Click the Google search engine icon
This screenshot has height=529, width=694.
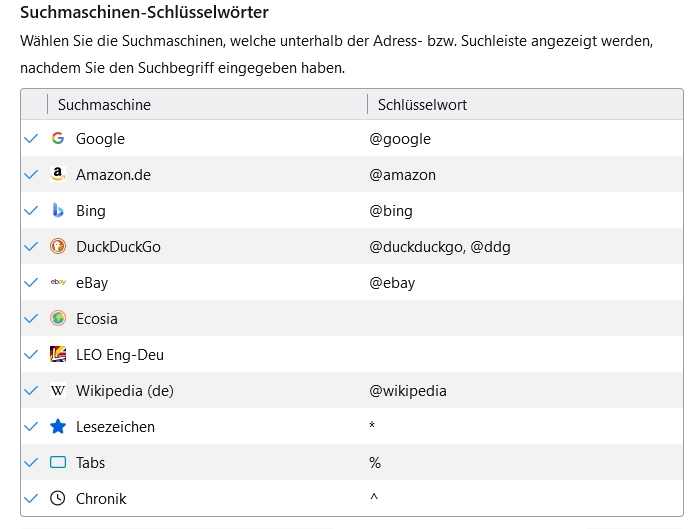click(x=58, y=139)
